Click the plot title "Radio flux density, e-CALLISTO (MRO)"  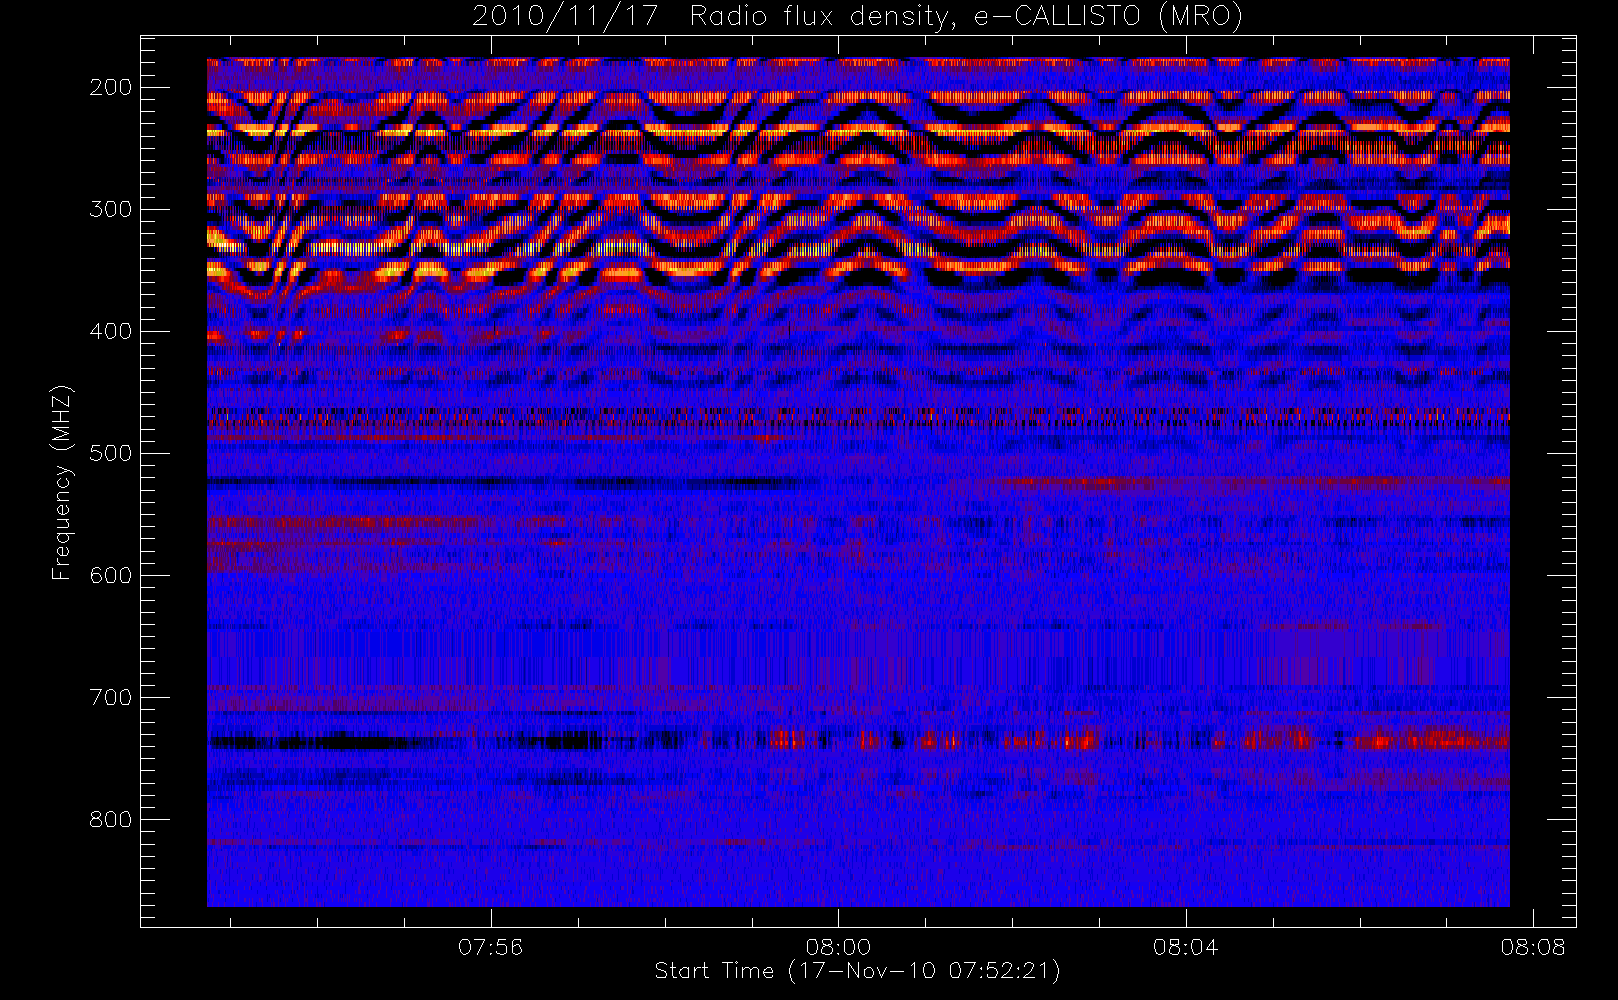pyautogui.click(x=966, y=17)
